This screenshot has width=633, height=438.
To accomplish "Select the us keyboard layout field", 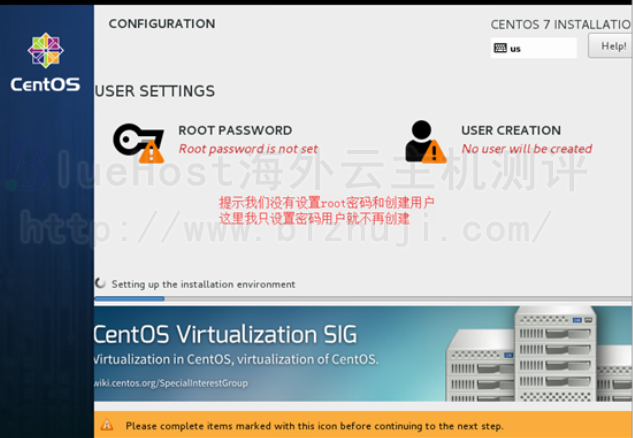I will click(533, 48).
